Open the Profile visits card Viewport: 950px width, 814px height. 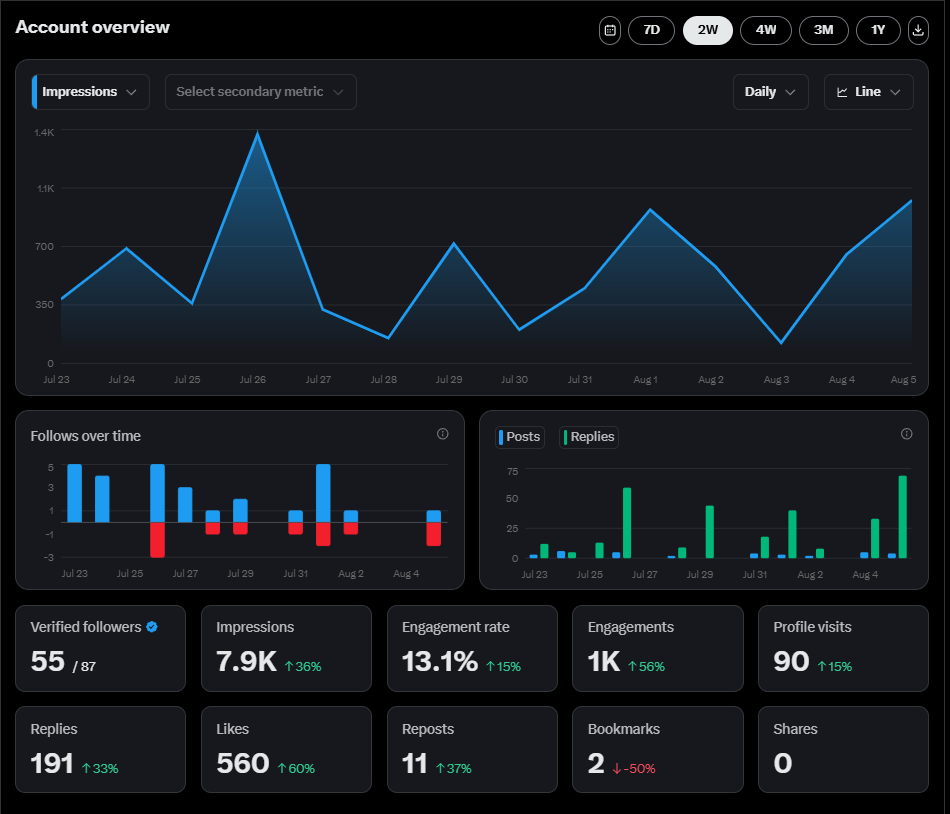click(x=843, y=648)
